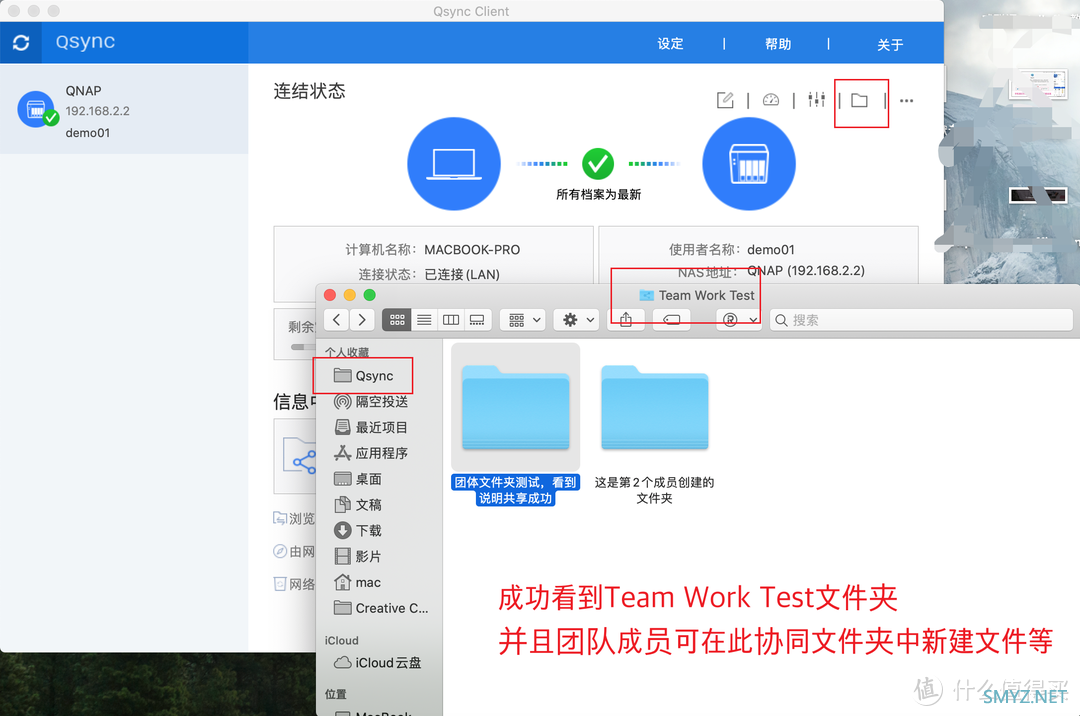Click the Team Work Test title folder icon
Screen dimensions: 1080x716
click(x=646, y=295)
